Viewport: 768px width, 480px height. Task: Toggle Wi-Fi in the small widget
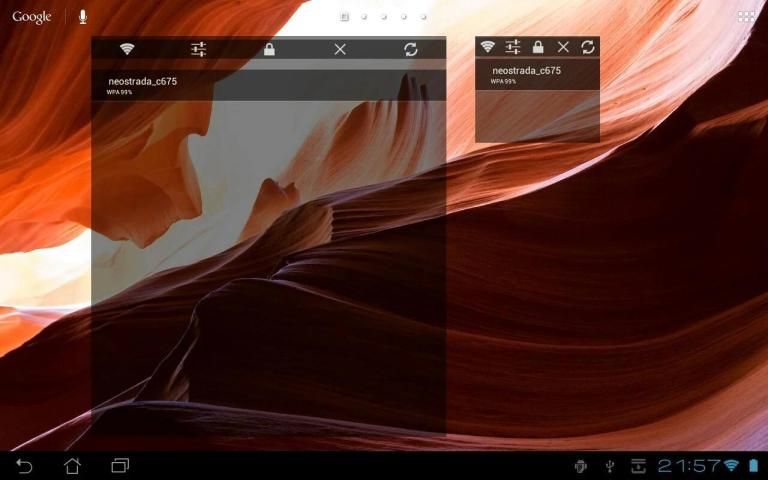coord(487,47)
